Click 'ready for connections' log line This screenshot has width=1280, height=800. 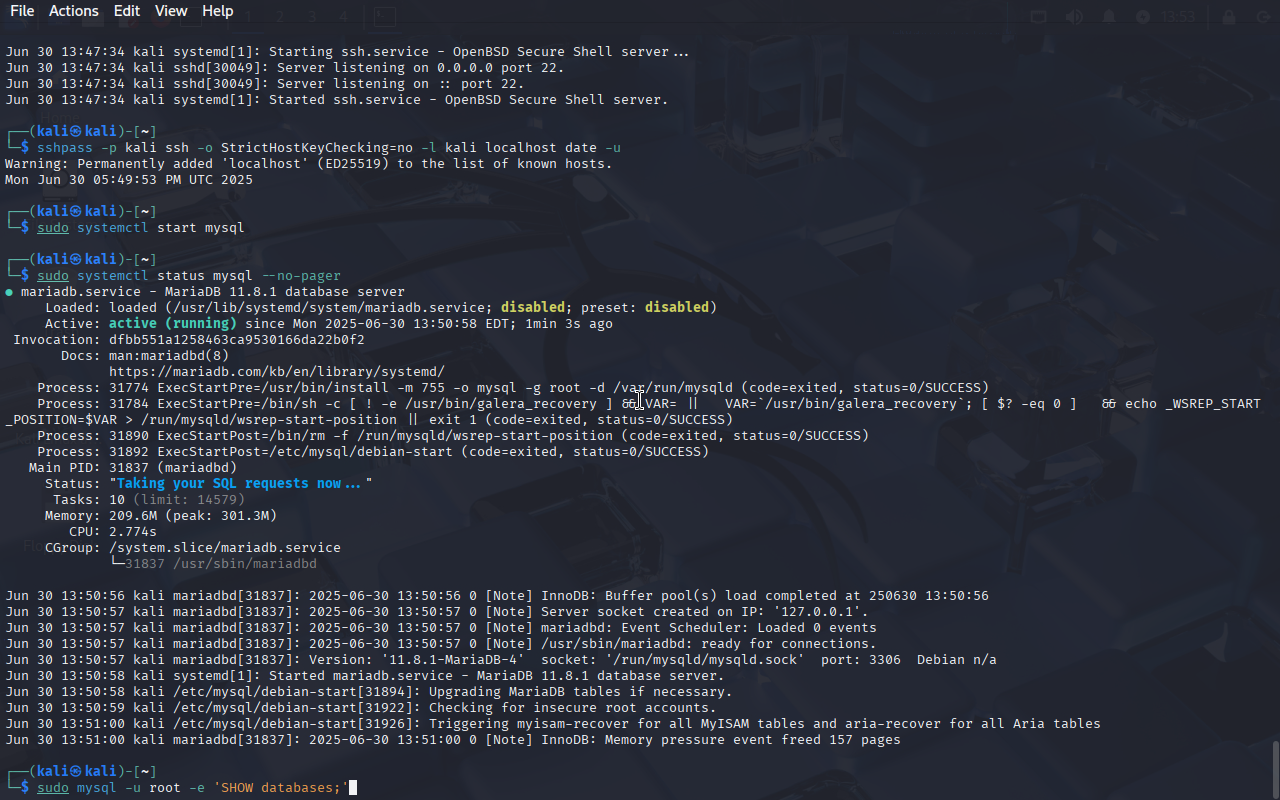[x=441, y=644]
